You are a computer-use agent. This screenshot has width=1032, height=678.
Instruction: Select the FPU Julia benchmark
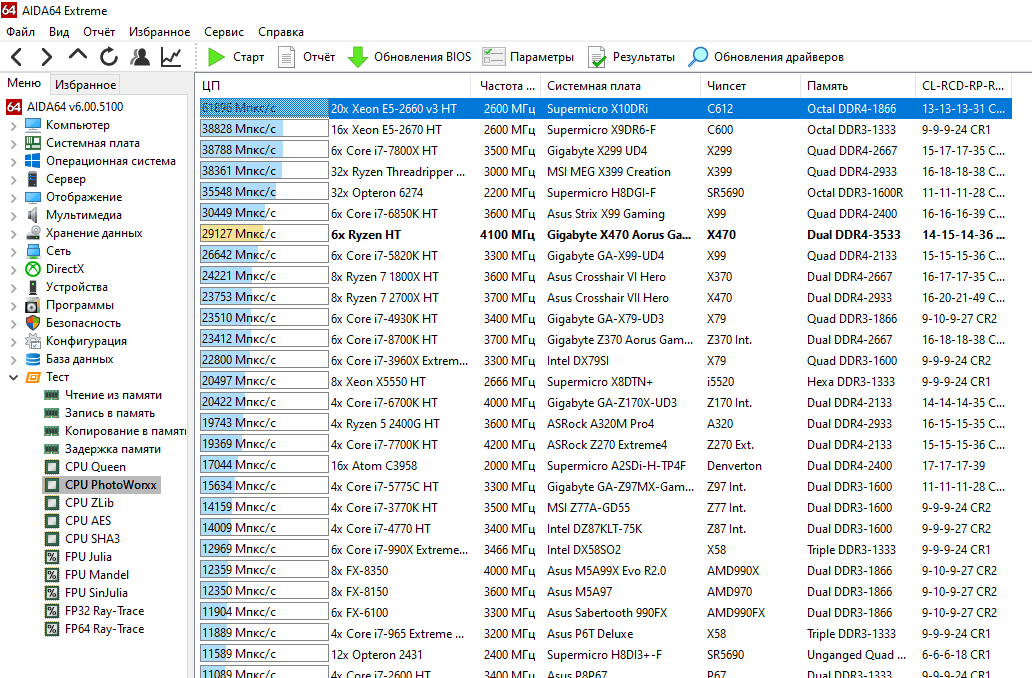coord(88,557)
